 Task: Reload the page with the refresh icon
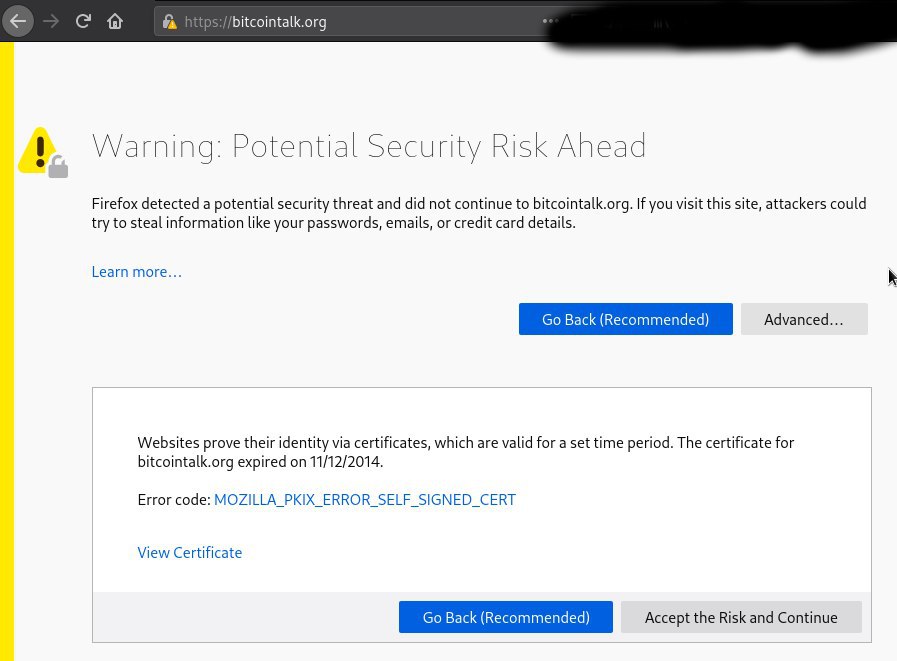[84, 22]
